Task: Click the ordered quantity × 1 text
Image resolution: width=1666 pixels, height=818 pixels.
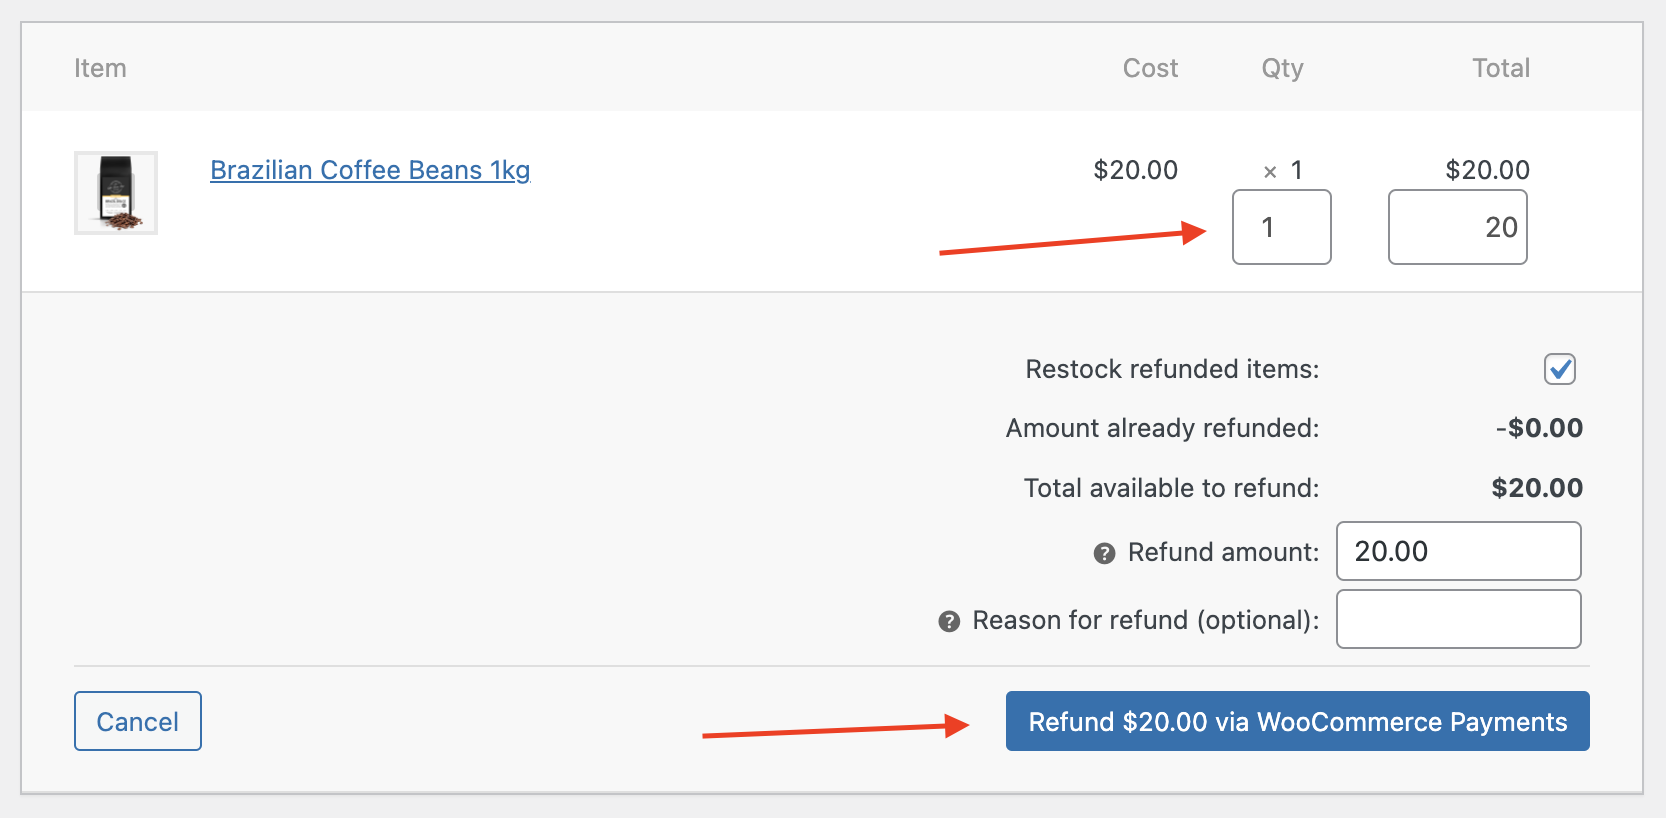Action: [1283, 171]
